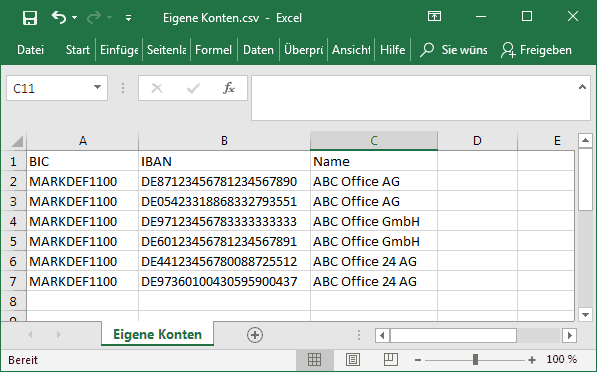The width and height of the screenshot is (597, 372).
Task: Click the Freigeben share button
Action: (536, 50)
